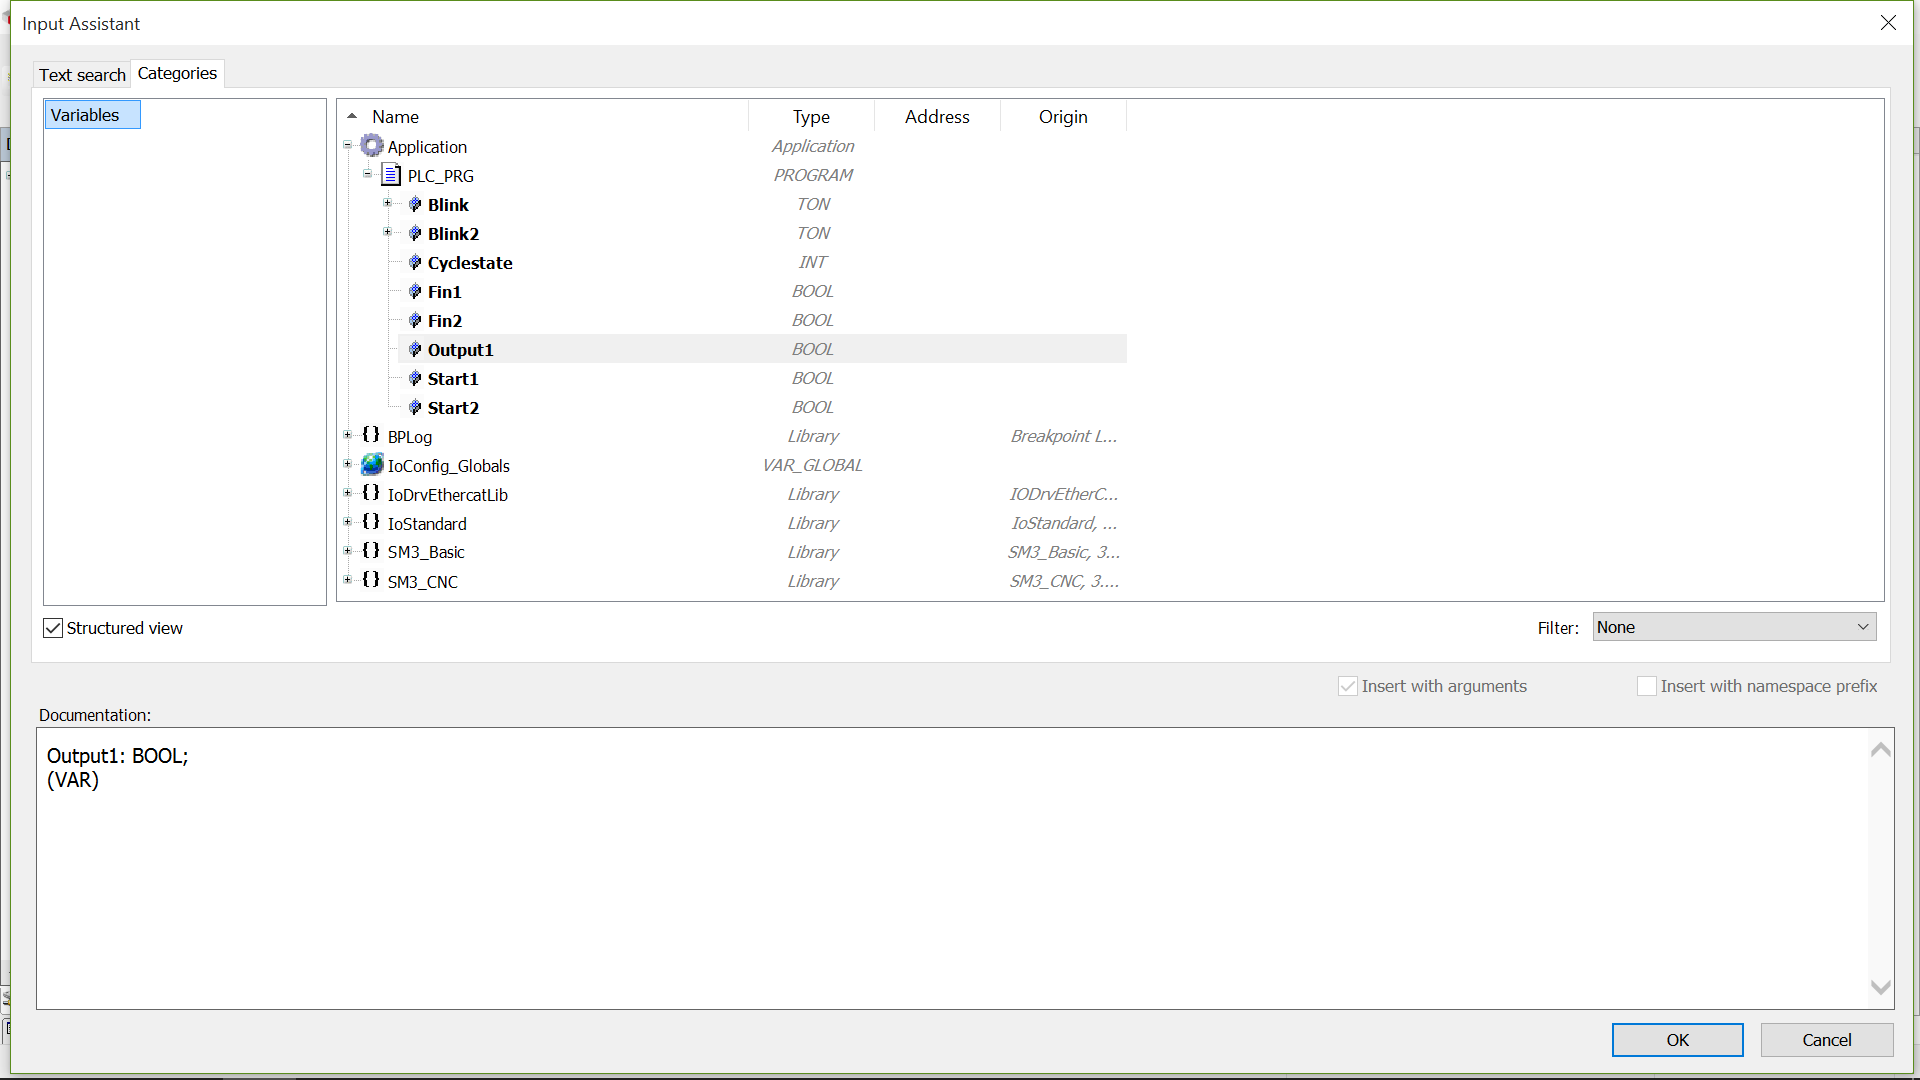Click the PLC_PRG program document icon
The image size is (1920, 1080).
click(392, 175)
